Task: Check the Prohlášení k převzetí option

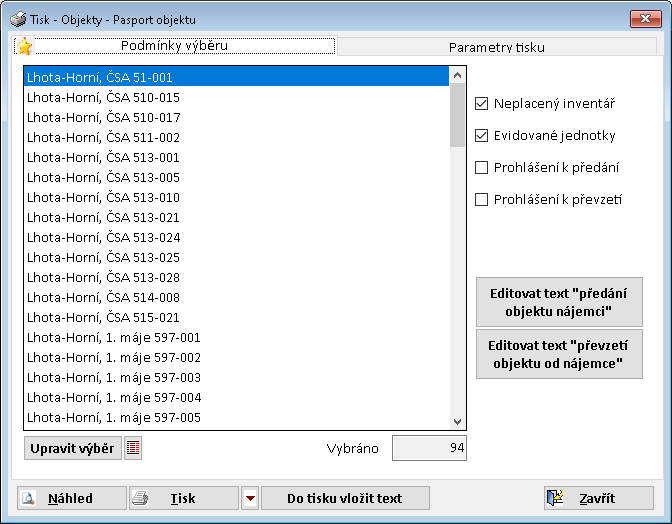Action: coord(482,199)
